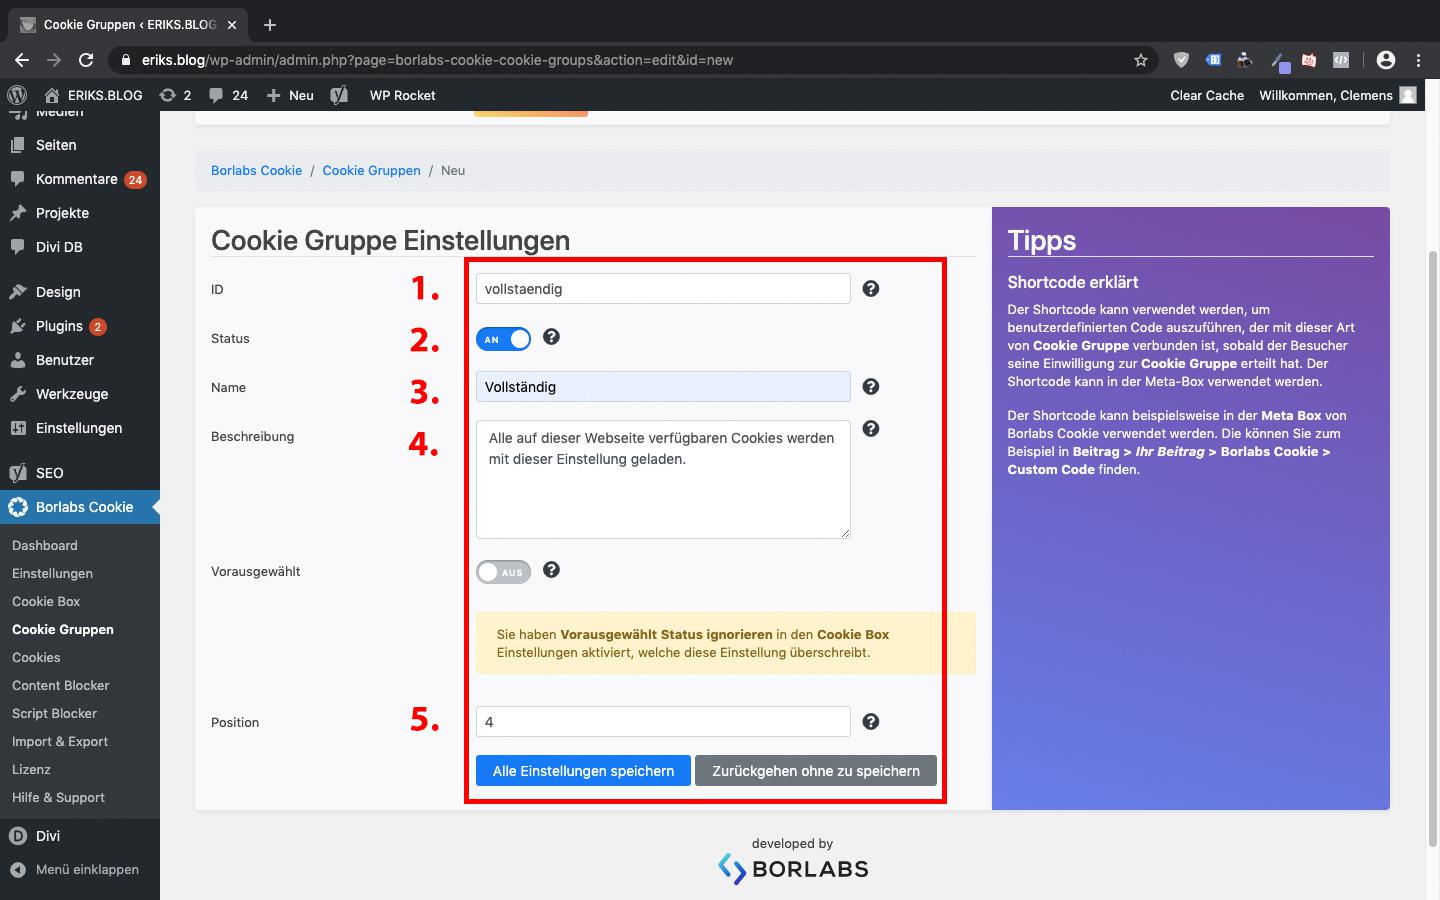The width and height of the screenshot is (1440, 900).
Task: Toggle the Status switch off
Action: 503,339
